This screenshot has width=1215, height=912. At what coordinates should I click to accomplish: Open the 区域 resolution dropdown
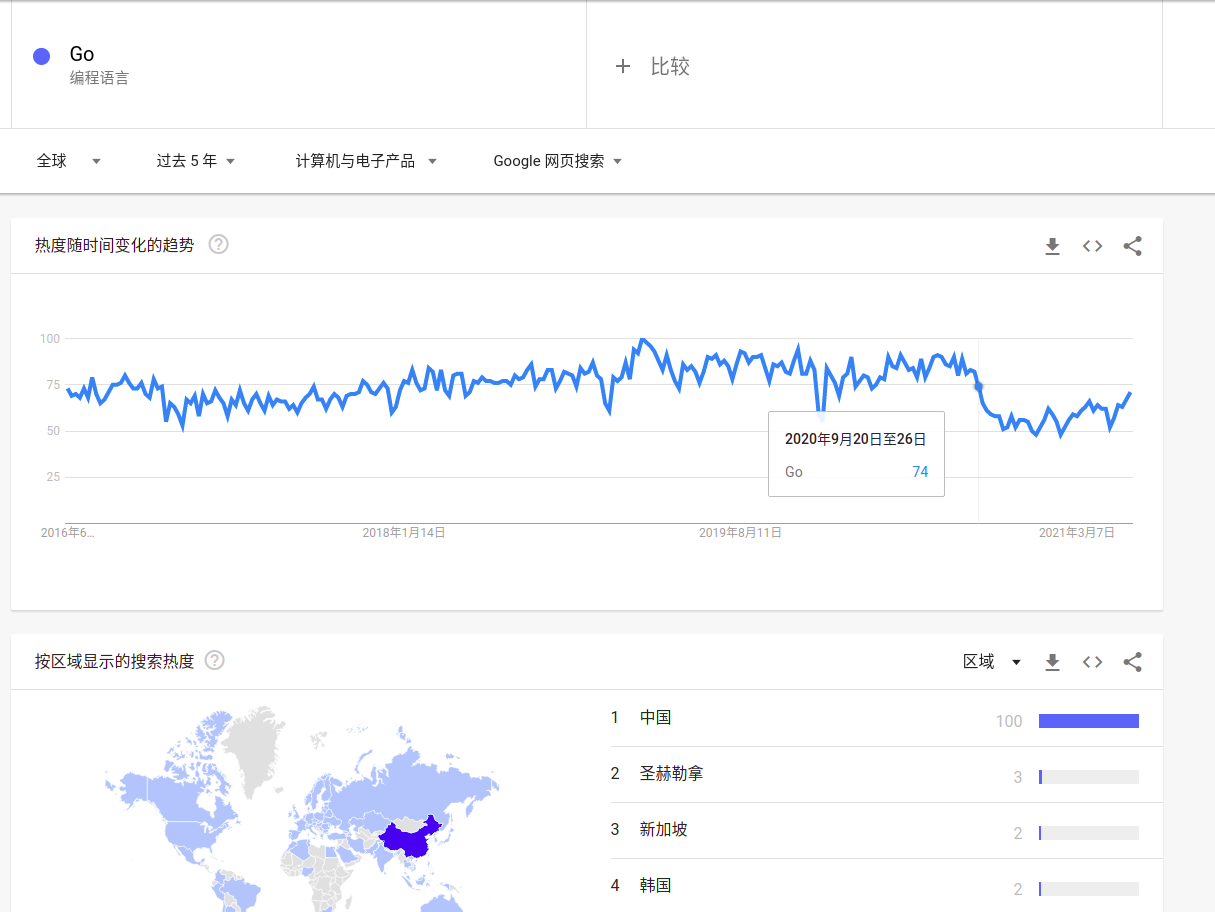pos(992,662)
